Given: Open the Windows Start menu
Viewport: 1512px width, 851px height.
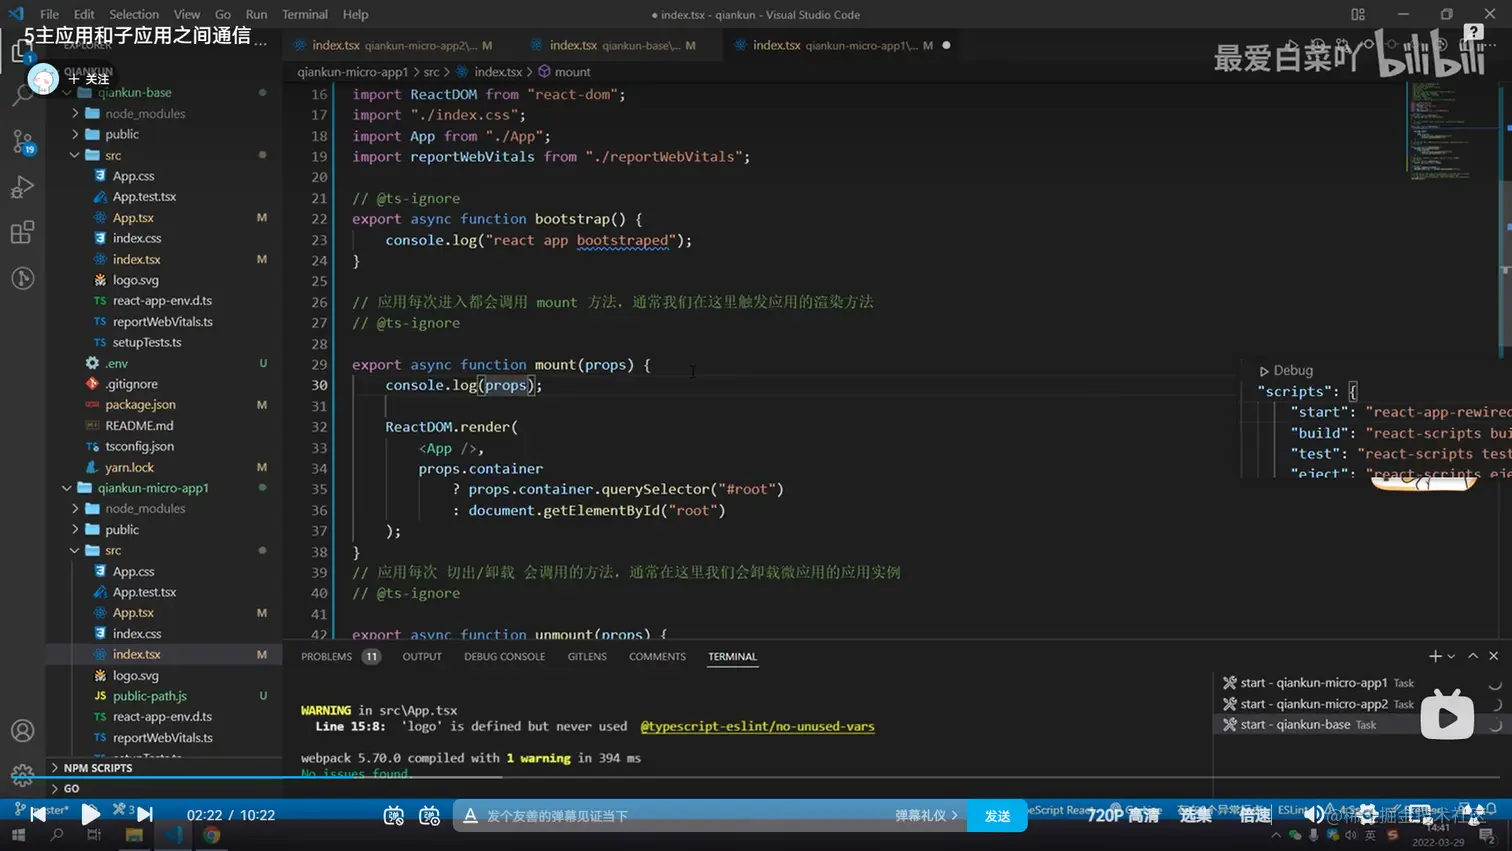Looking at the screenshot, I should point(18,835).
